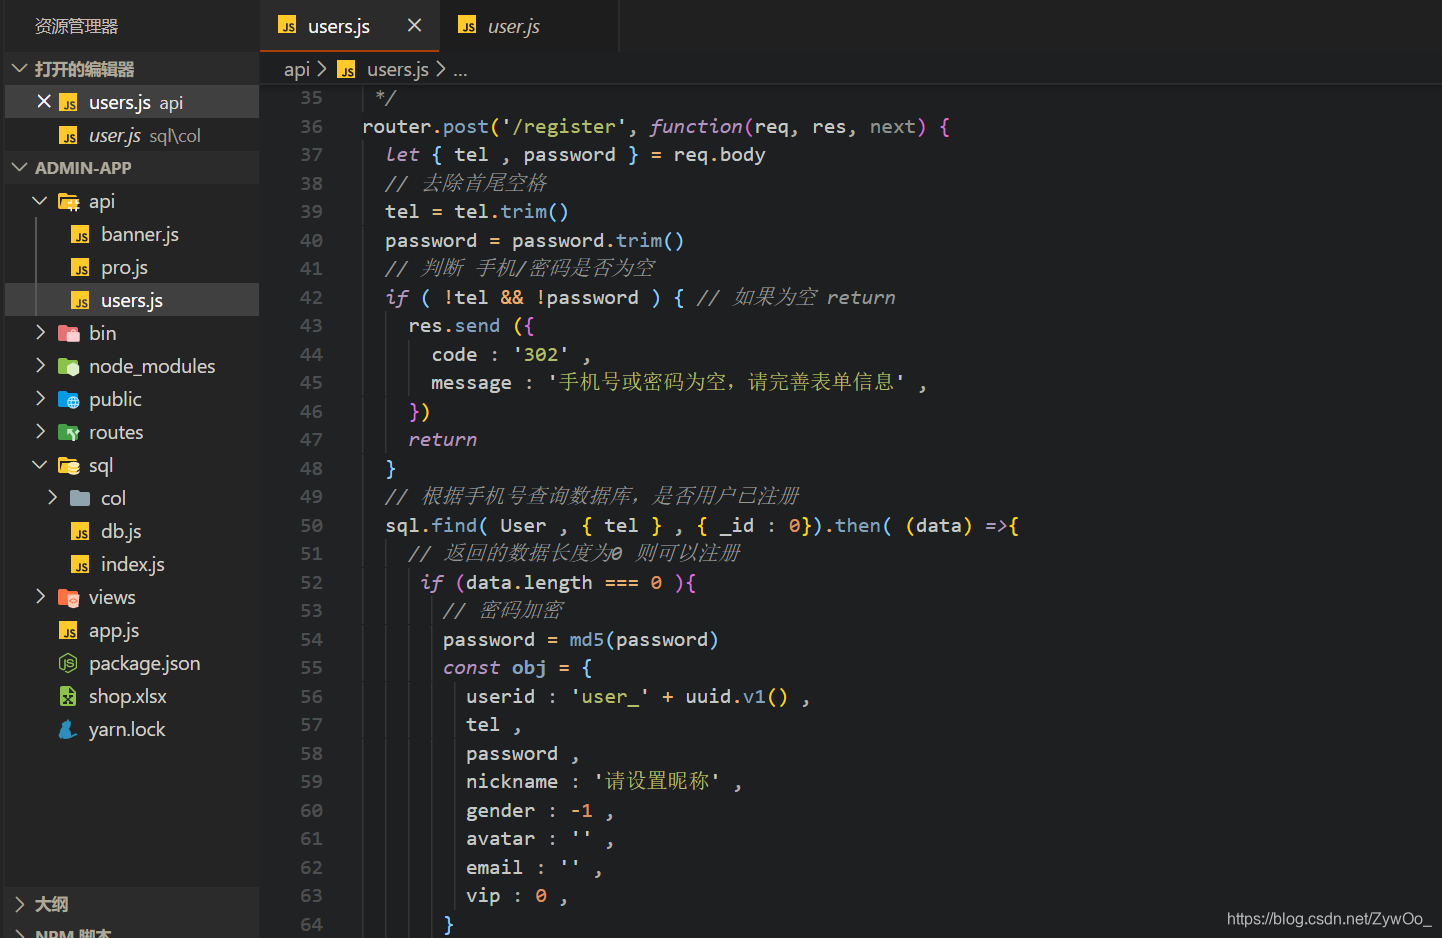Click users.js in the breadcrumb
Screen dimensions: 1442x938
(x=397, y=69)
